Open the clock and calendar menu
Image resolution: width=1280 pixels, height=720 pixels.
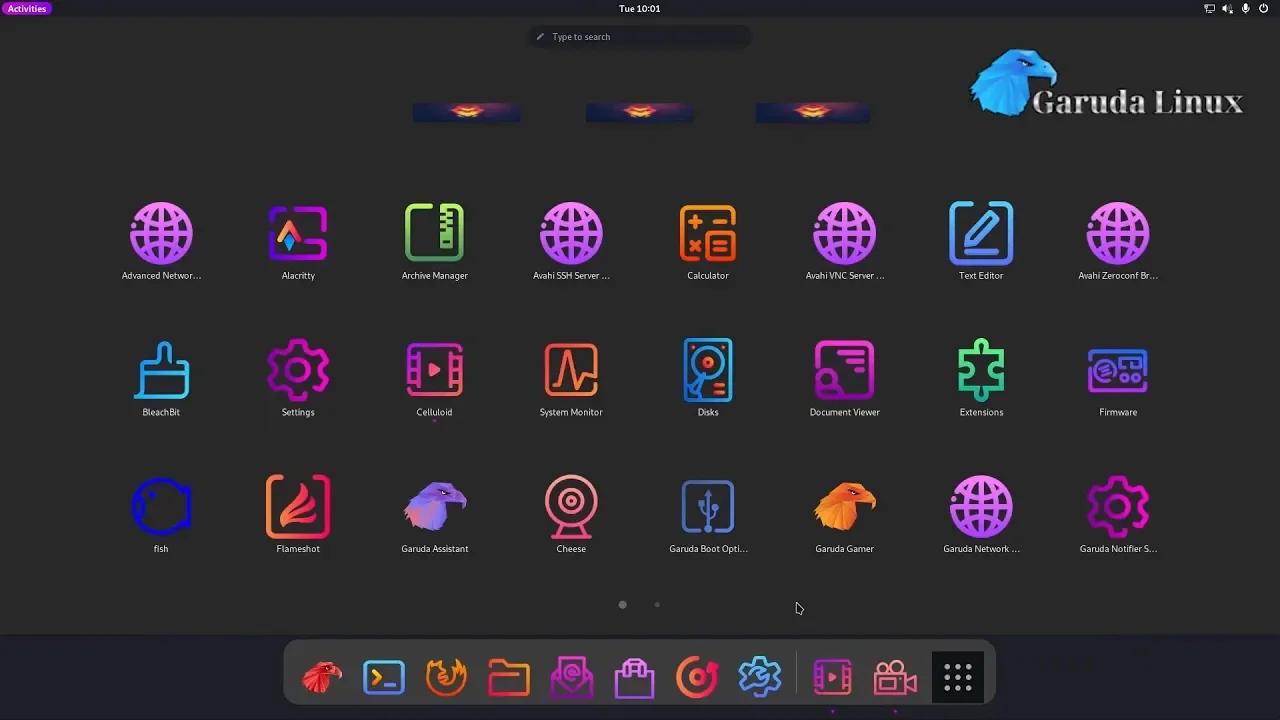[x=640, y=8]
